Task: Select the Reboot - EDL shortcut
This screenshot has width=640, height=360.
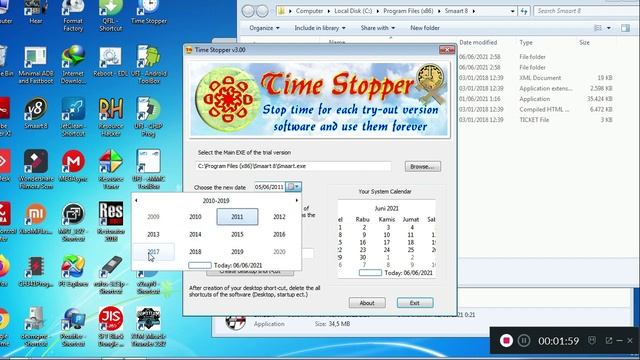Action: pos(110,61)
